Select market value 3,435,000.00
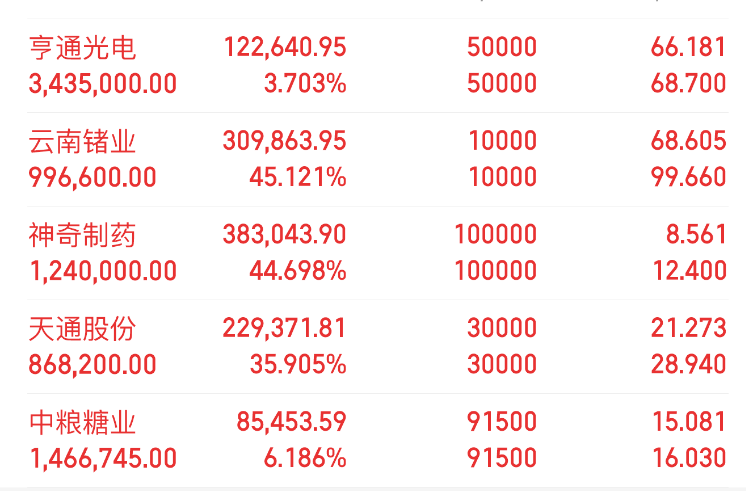 [103, 84]
